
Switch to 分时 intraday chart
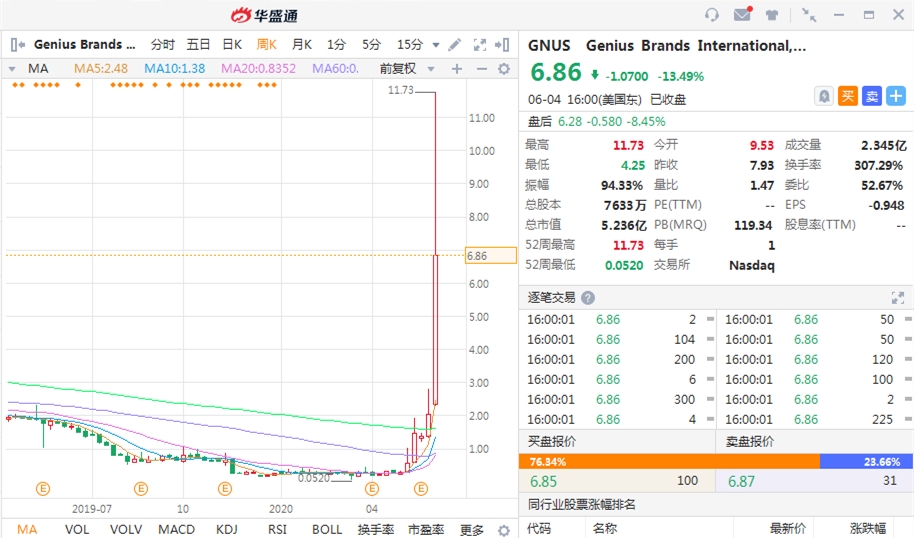pyautogui.click(x=163, y=44)
